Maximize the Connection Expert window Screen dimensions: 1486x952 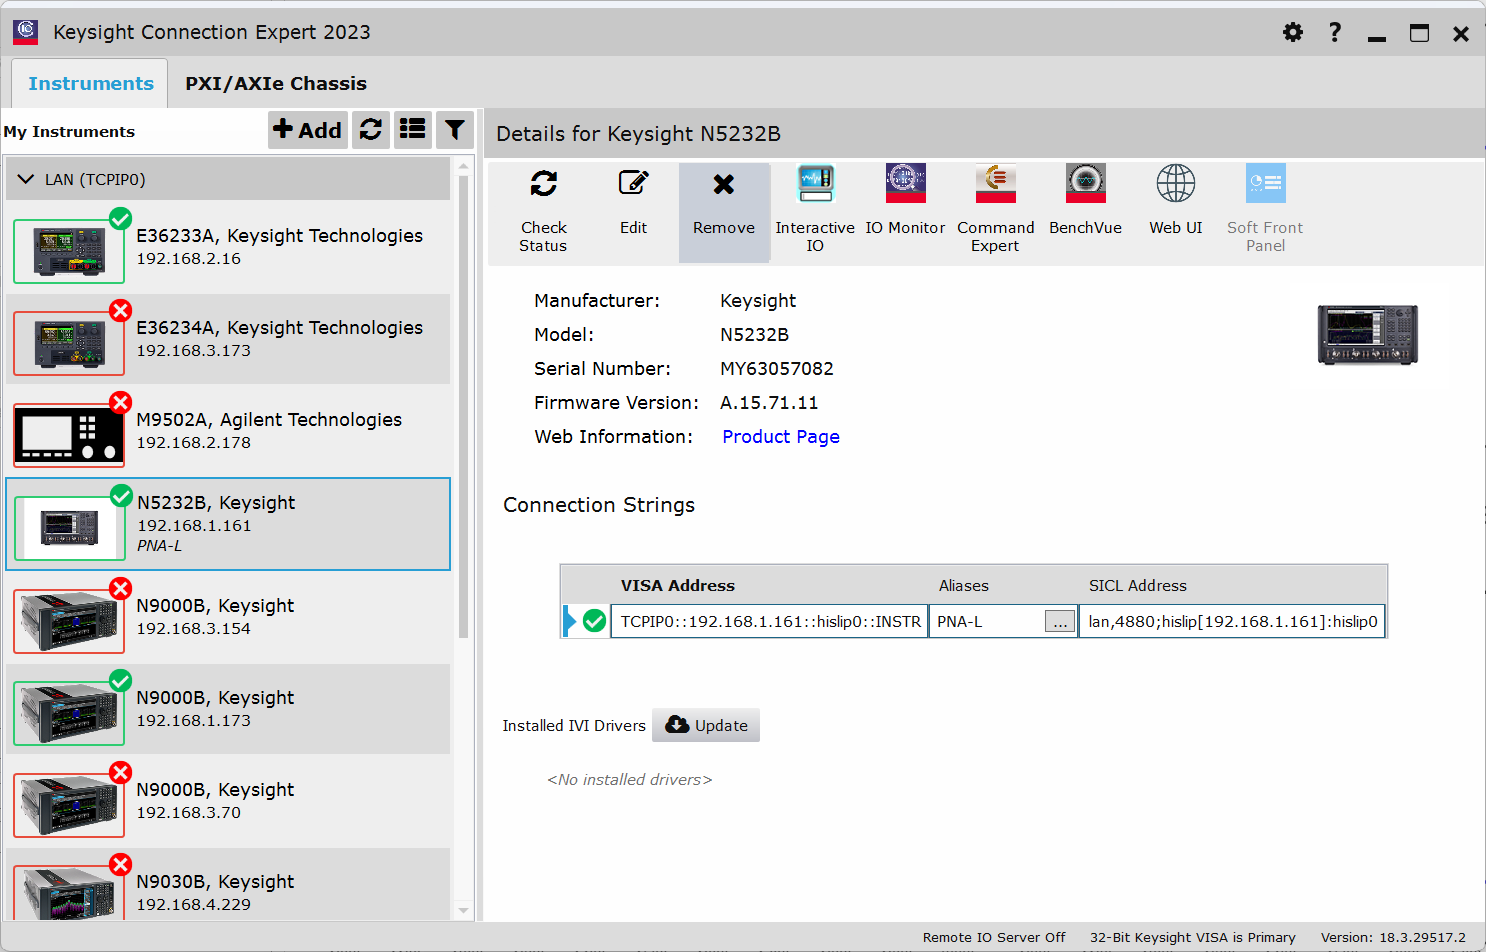(1419, 33)
